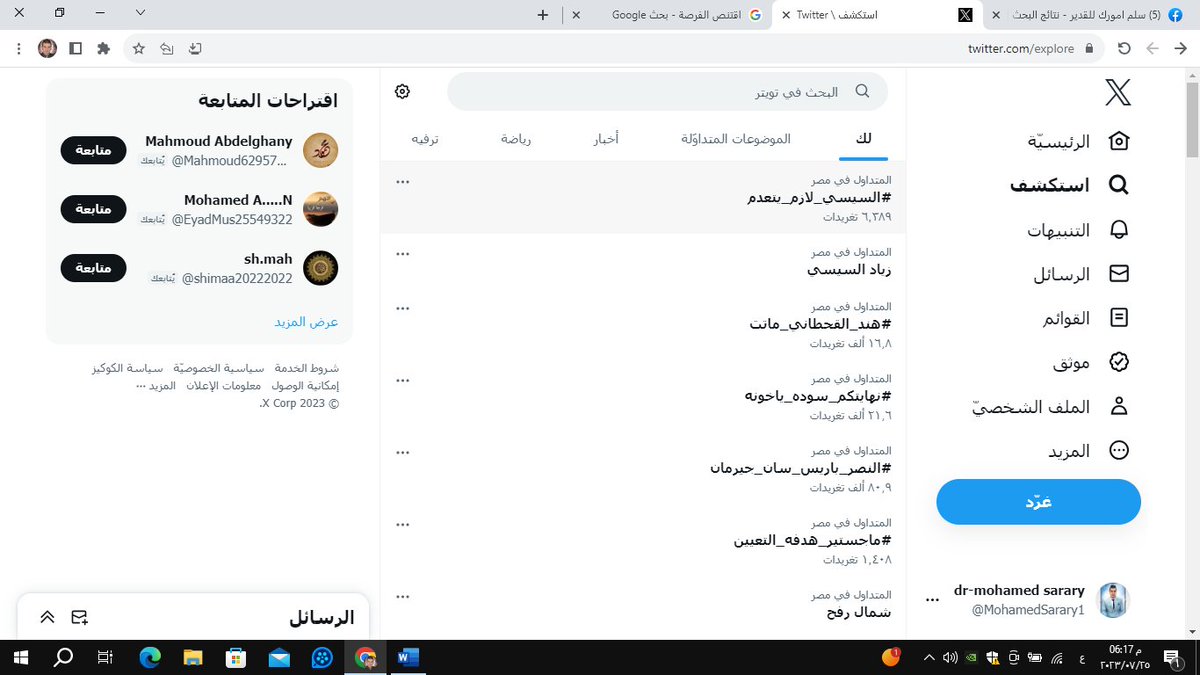This screenshot has width=1200, height=675.
Task: Open trending hashtag #النصر_باريس_سان_جيرمان
Action: [x=800, y=468]
